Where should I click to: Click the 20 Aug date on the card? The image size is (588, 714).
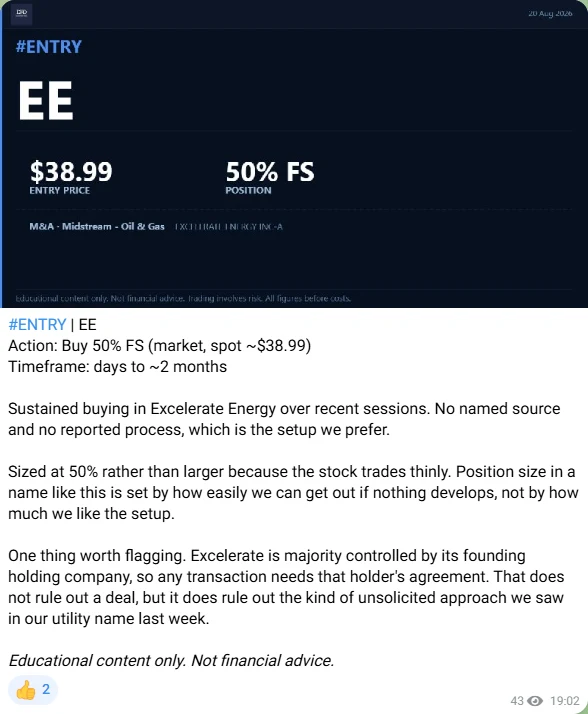click(550, 14)
